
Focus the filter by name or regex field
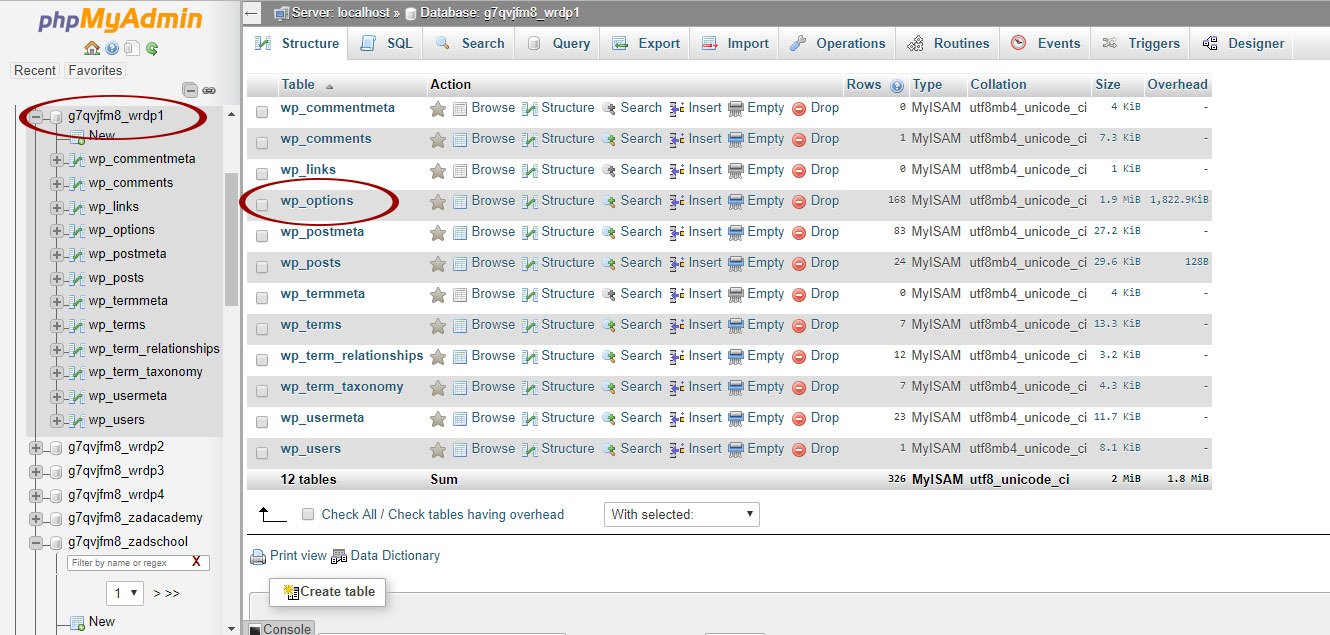127,562
